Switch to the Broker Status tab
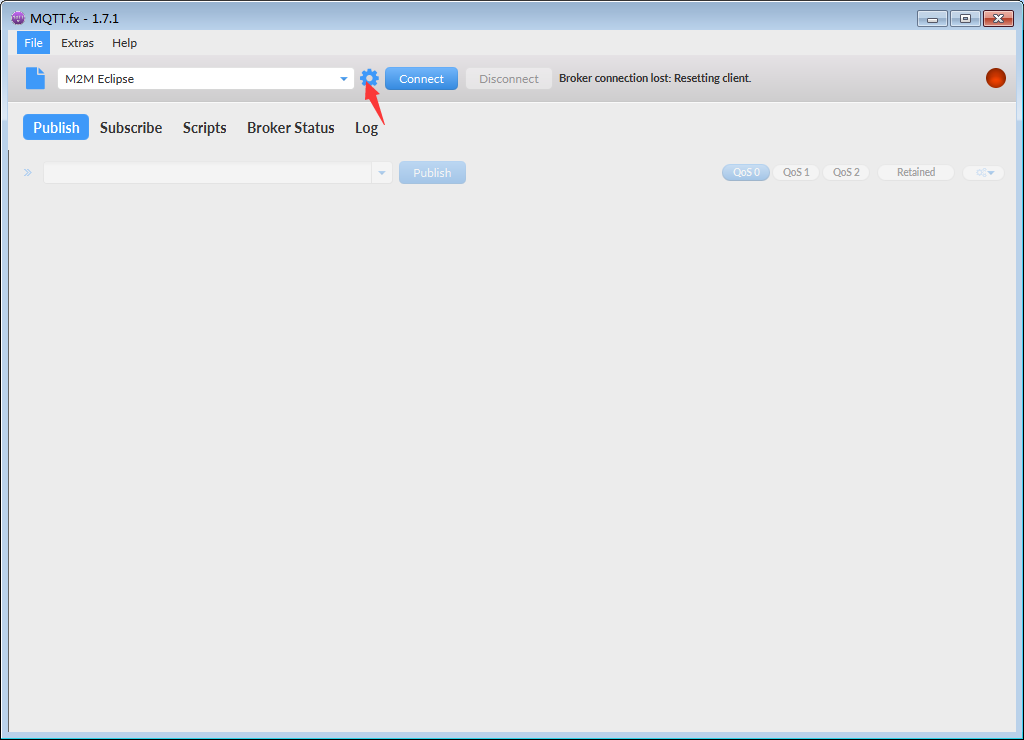1024x740 pixels. [291, 127]
